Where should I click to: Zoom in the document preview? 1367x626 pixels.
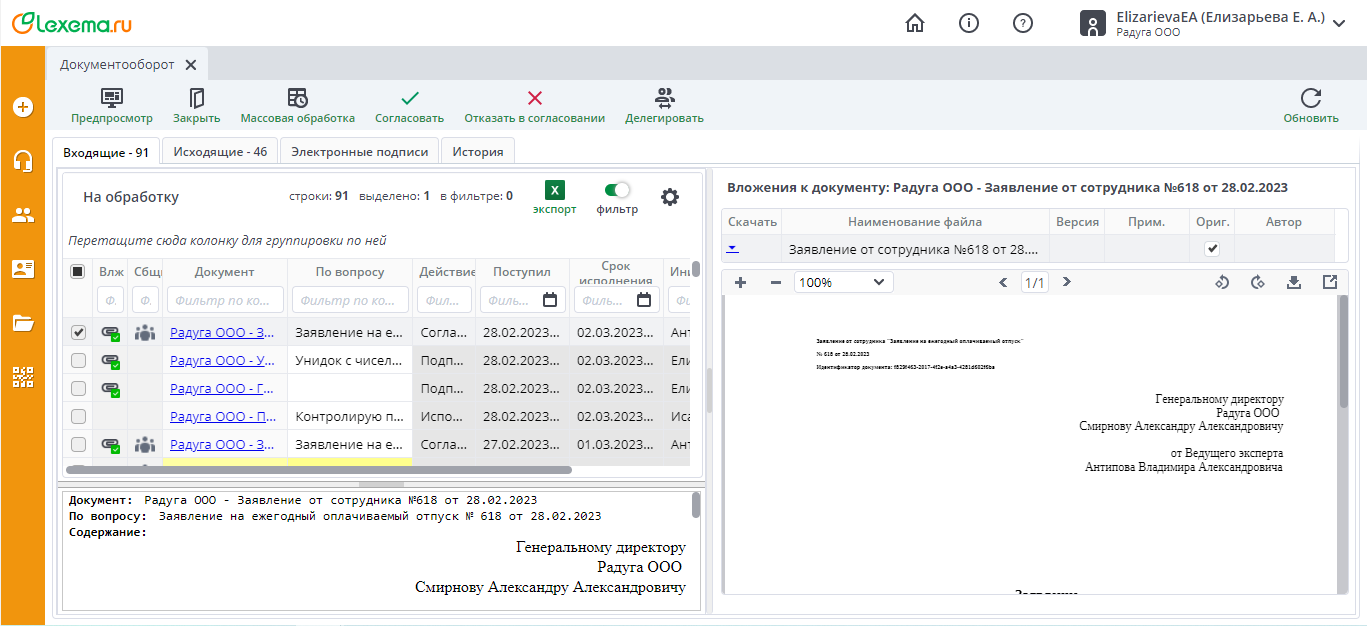click(x=741, y=282)
